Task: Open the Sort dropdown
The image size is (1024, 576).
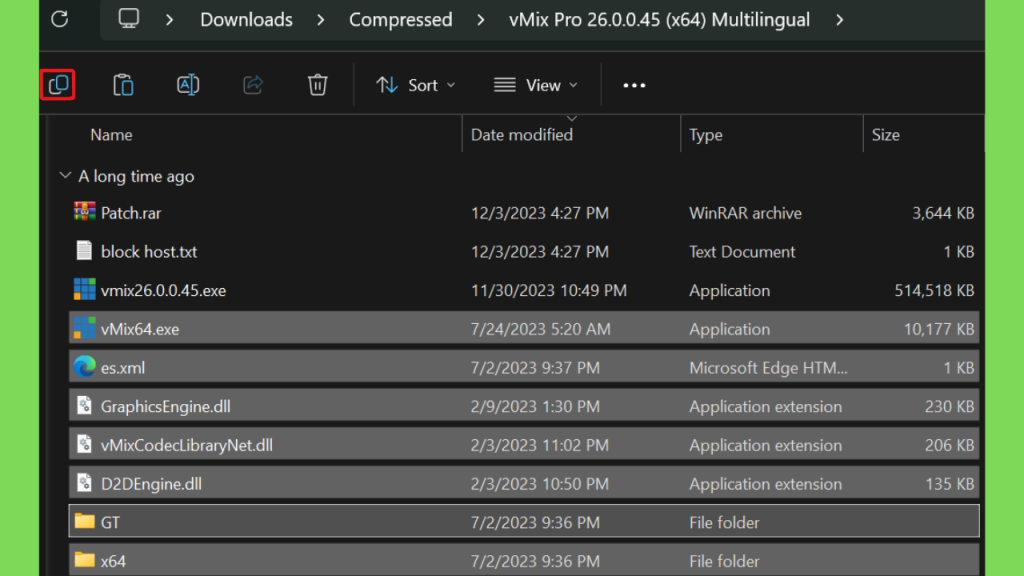Action: coord(416,85)
